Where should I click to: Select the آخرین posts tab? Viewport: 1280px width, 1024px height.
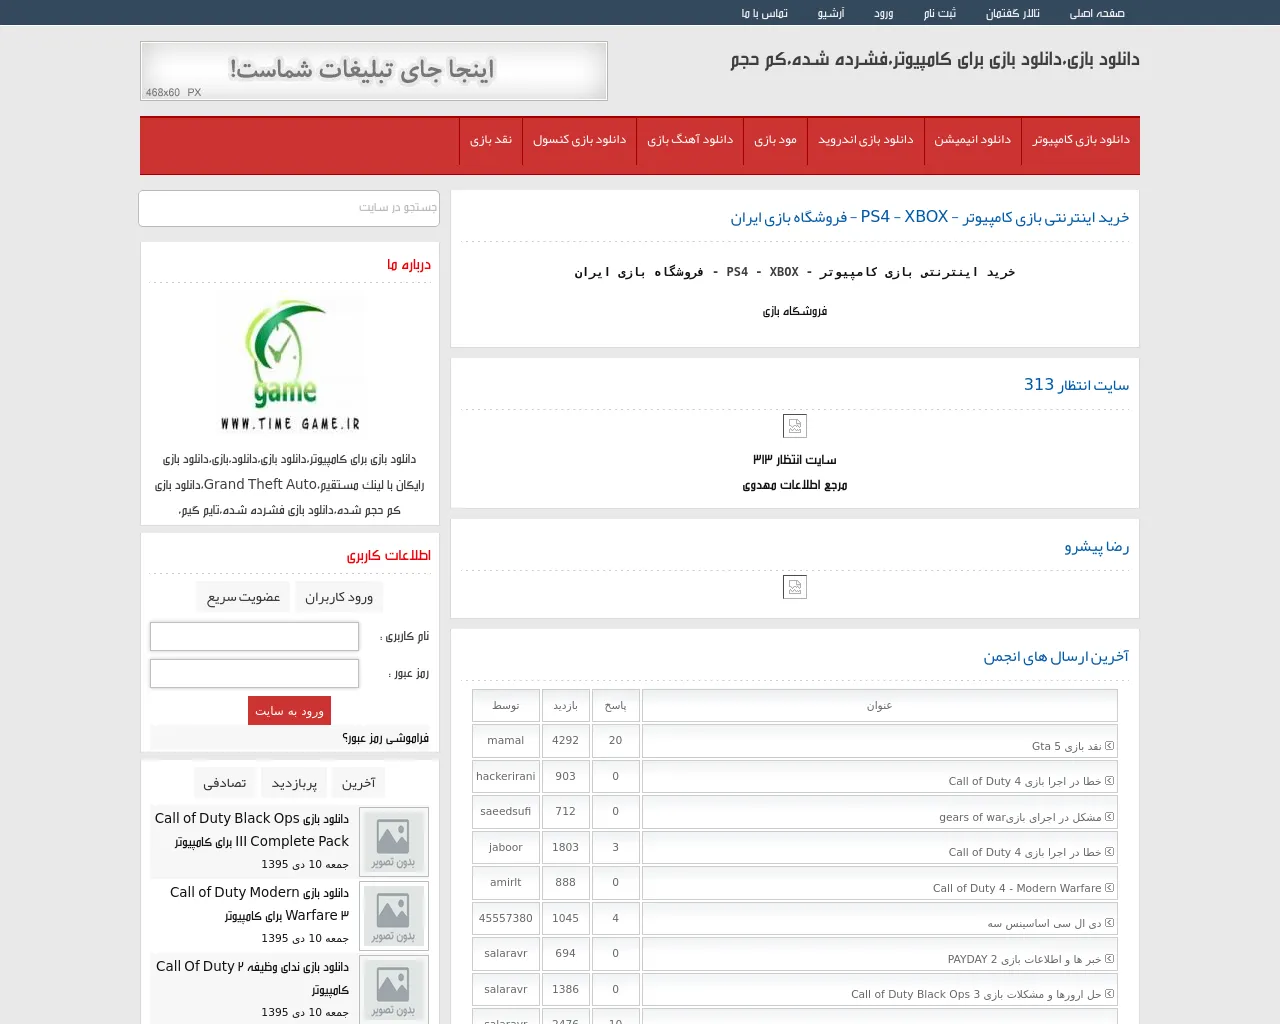(x=358, y=783)
